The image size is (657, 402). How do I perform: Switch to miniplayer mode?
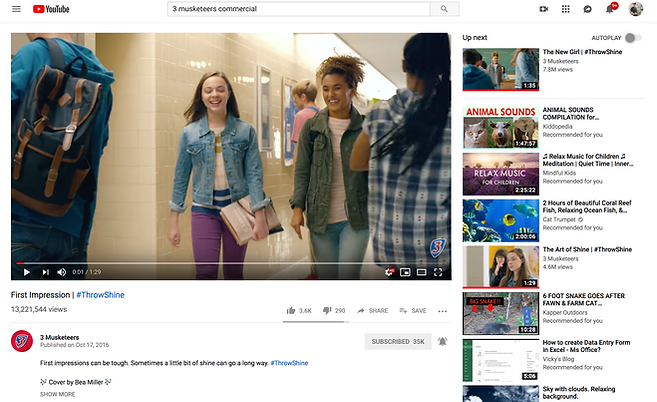point(405,272)
